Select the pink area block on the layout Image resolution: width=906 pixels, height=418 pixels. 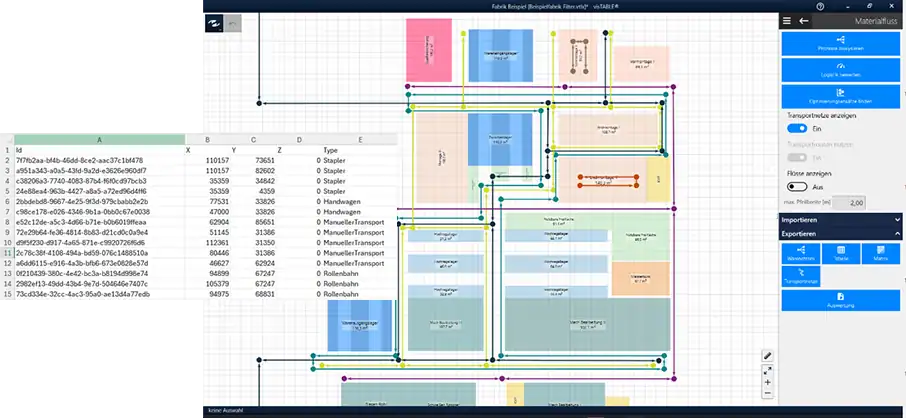pos(429,50)
